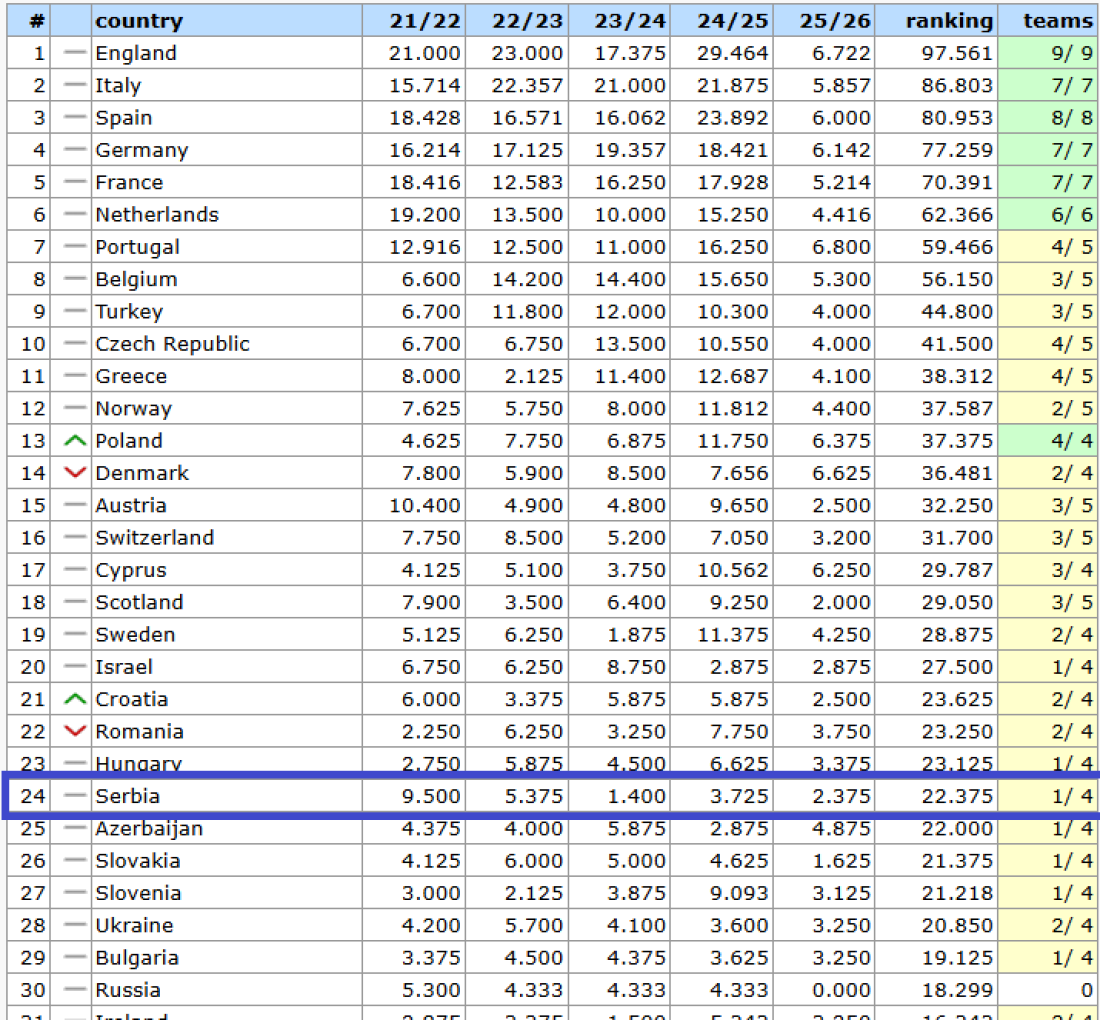Click the green up arrow beside Croatia

click(75, 699)
